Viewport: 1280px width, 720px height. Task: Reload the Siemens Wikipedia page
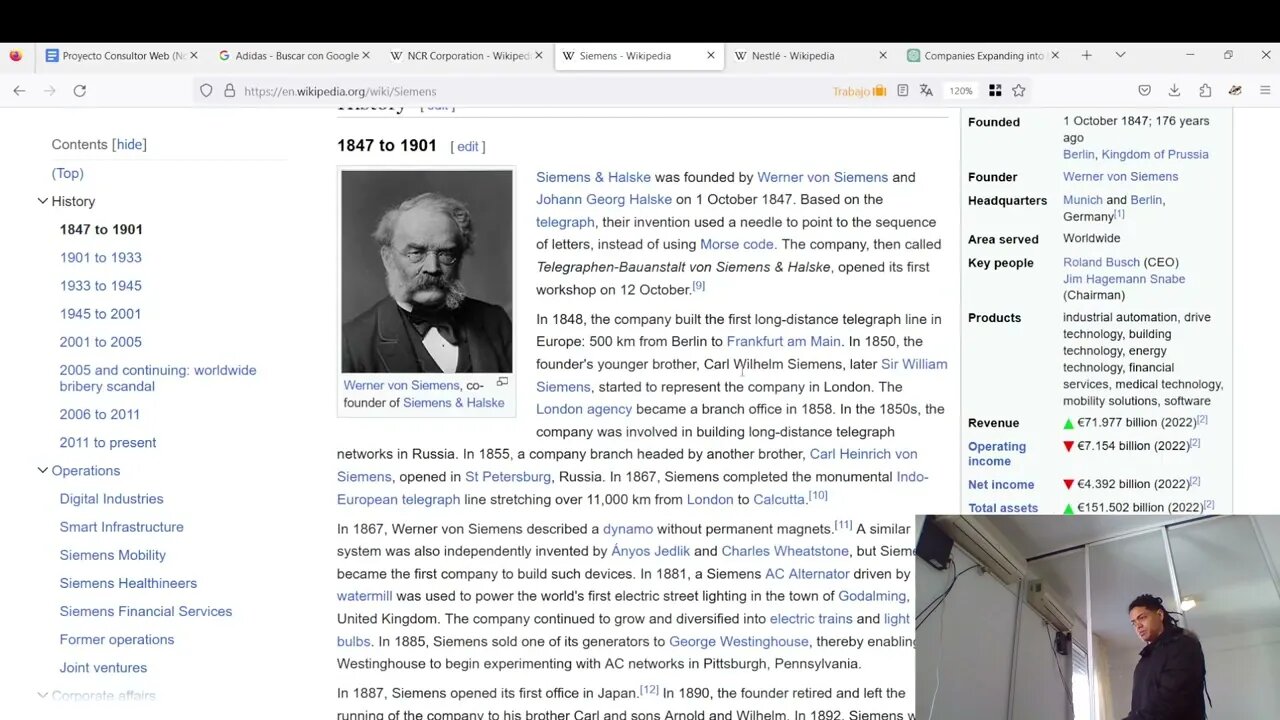[x=80, y=90]
